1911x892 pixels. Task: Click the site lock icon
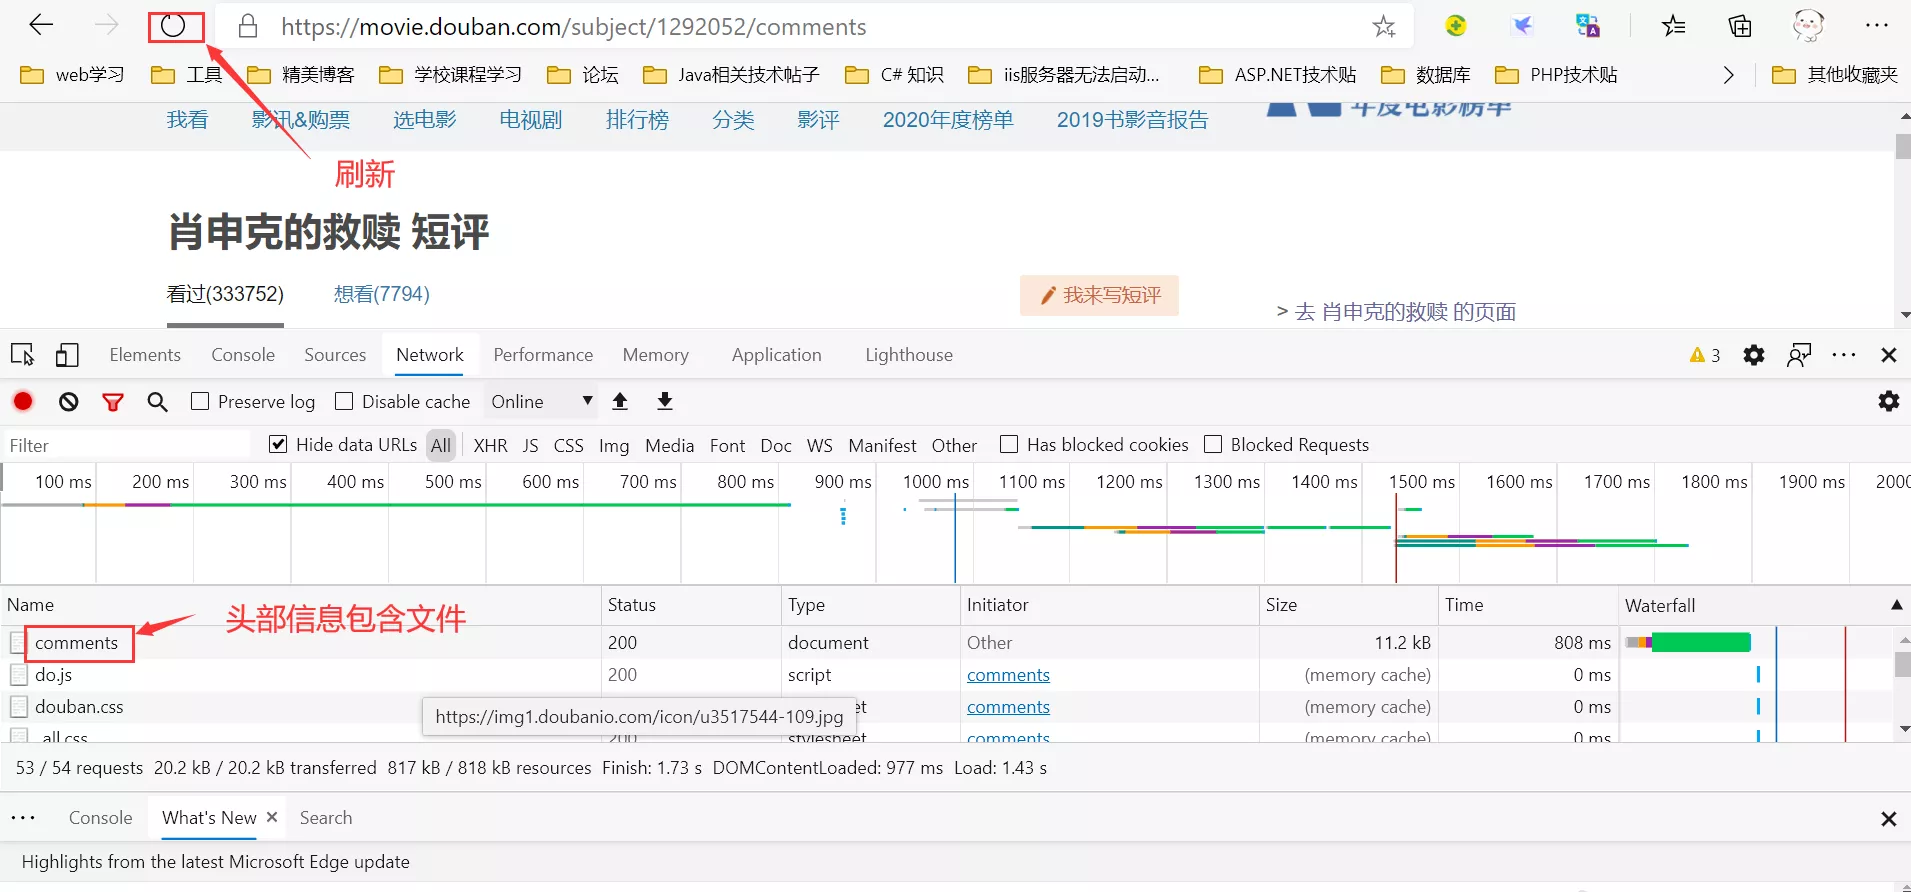(248, 26)
